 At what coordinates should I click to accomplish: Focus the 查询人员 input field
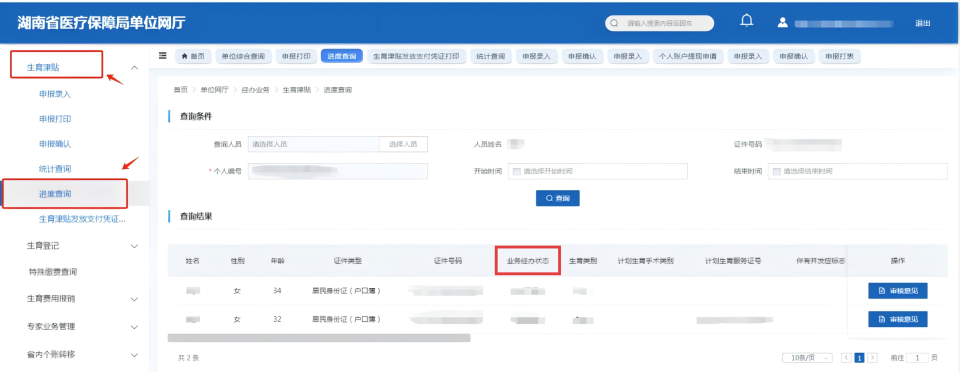coord(313,144)
